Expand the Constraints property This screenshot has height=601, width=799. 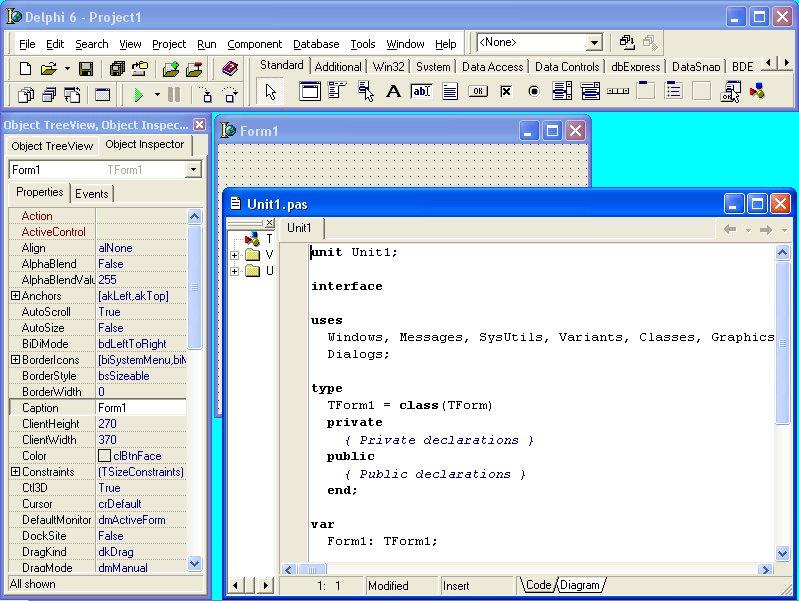tap(15, 472)
